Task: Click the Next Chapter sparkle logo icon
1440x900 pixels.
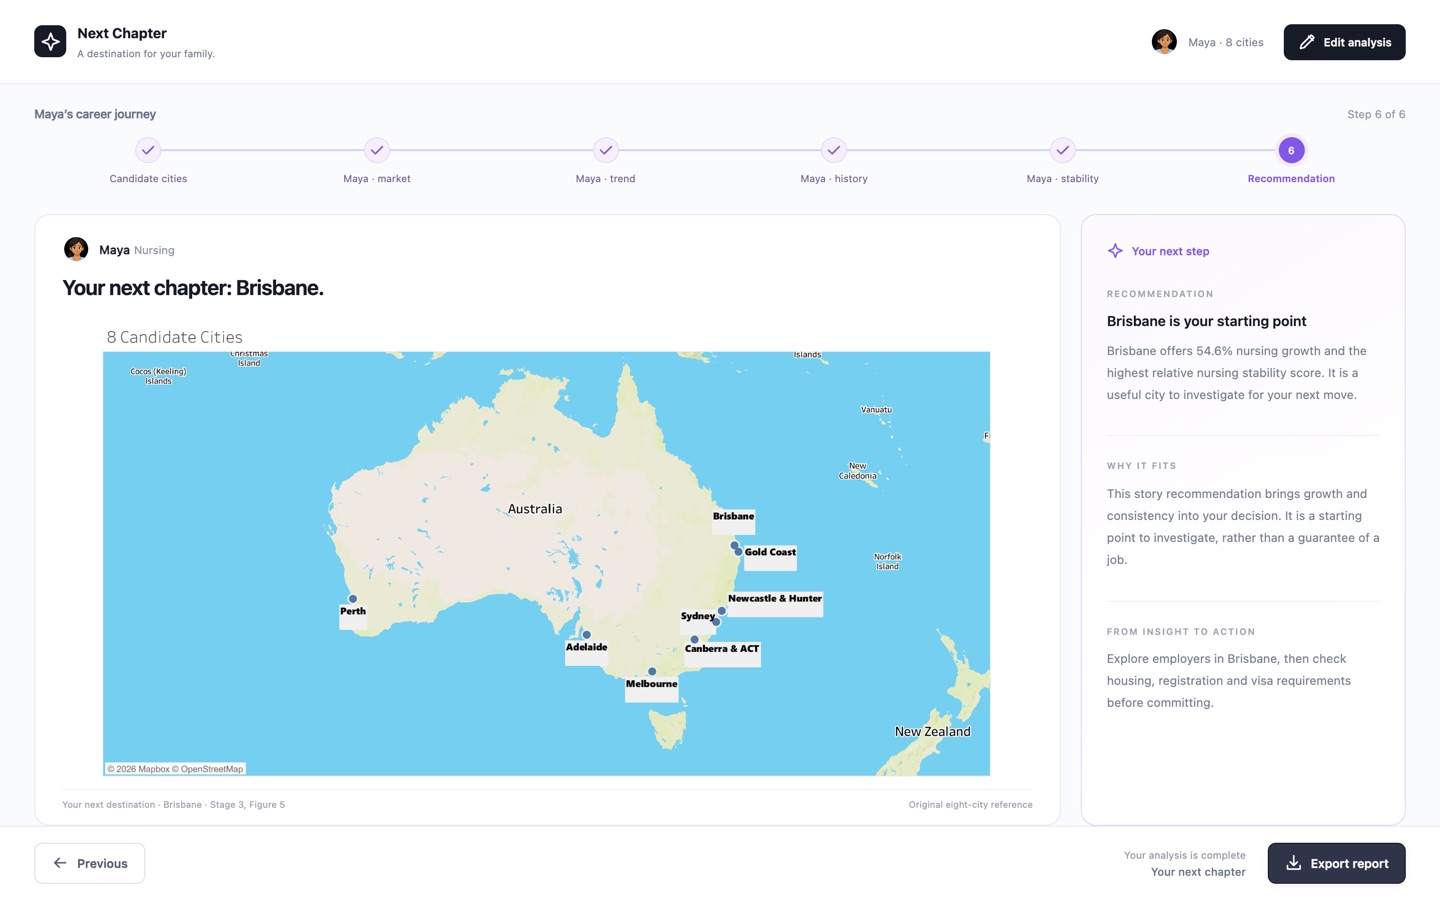Action: (x=50, y=41)
